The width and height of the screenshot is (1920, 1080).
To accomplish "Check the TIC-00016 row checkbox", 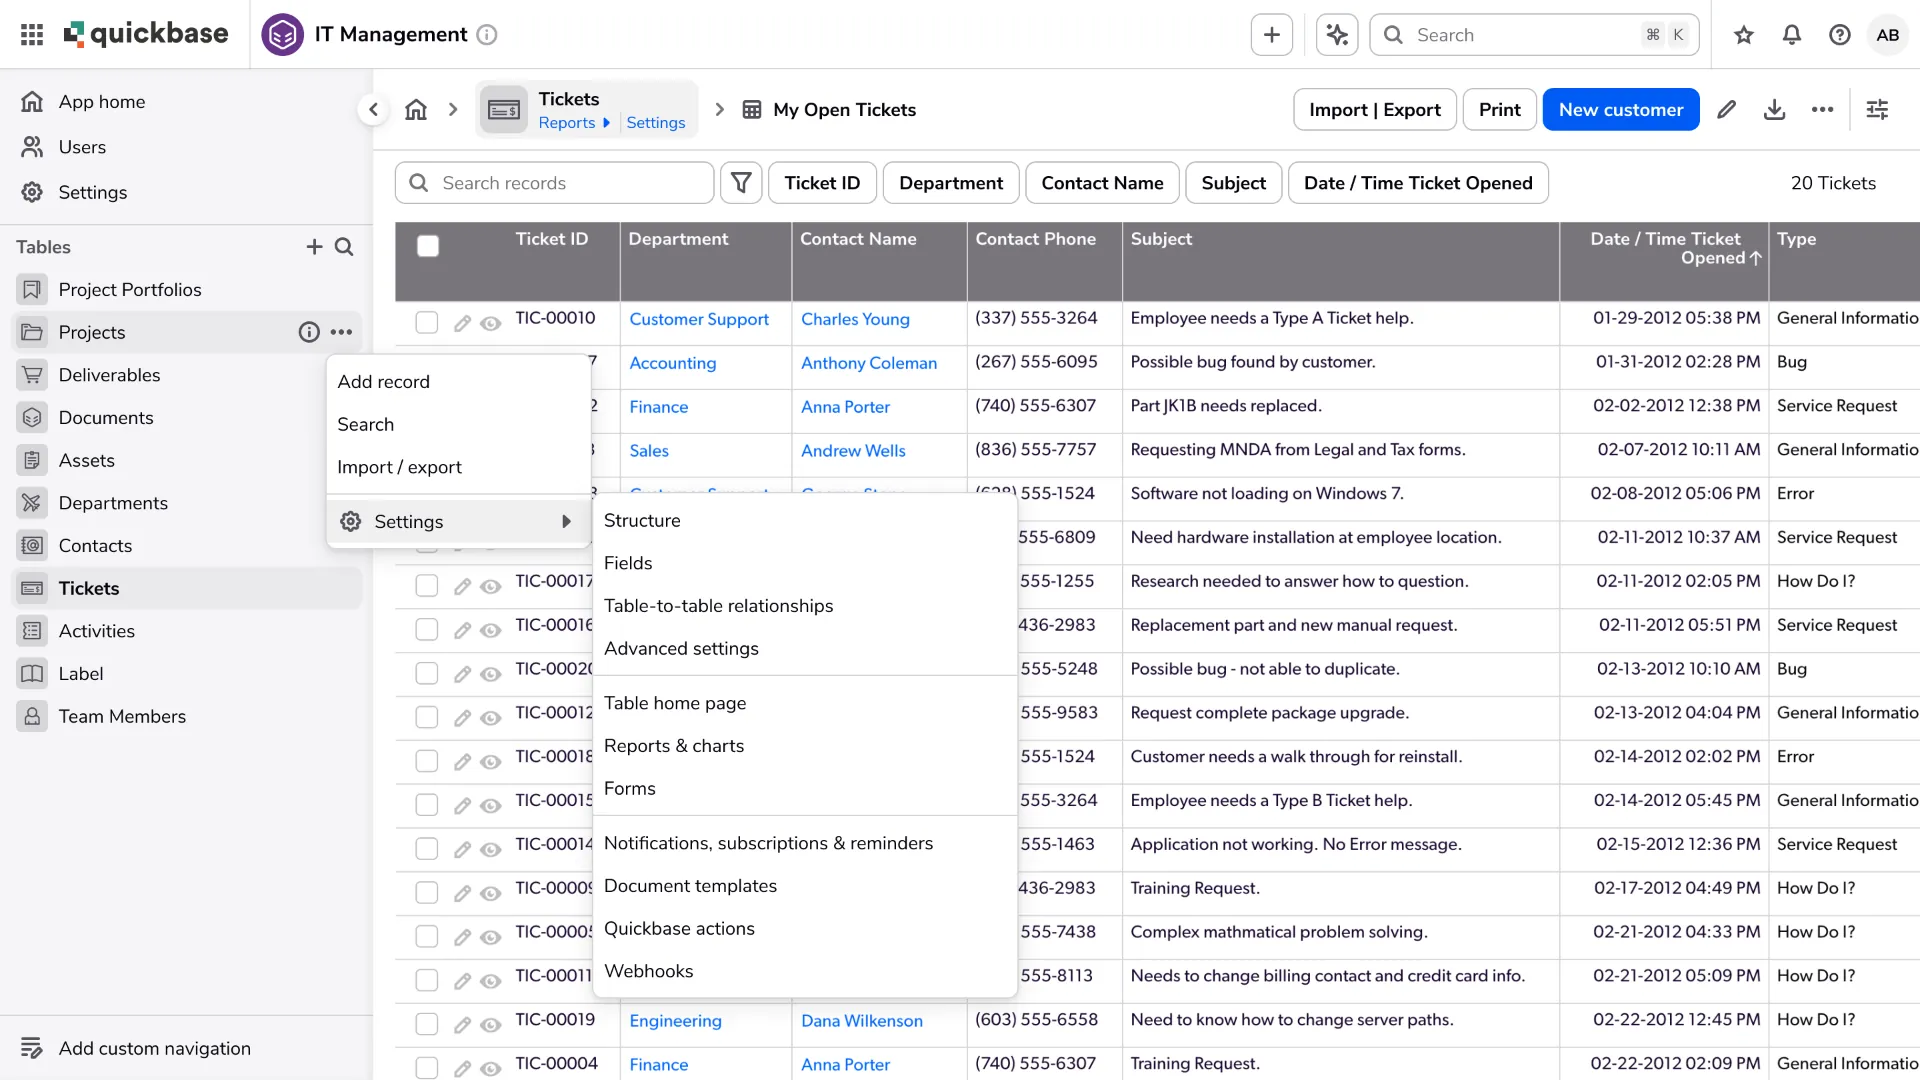I will click(427, 629).
